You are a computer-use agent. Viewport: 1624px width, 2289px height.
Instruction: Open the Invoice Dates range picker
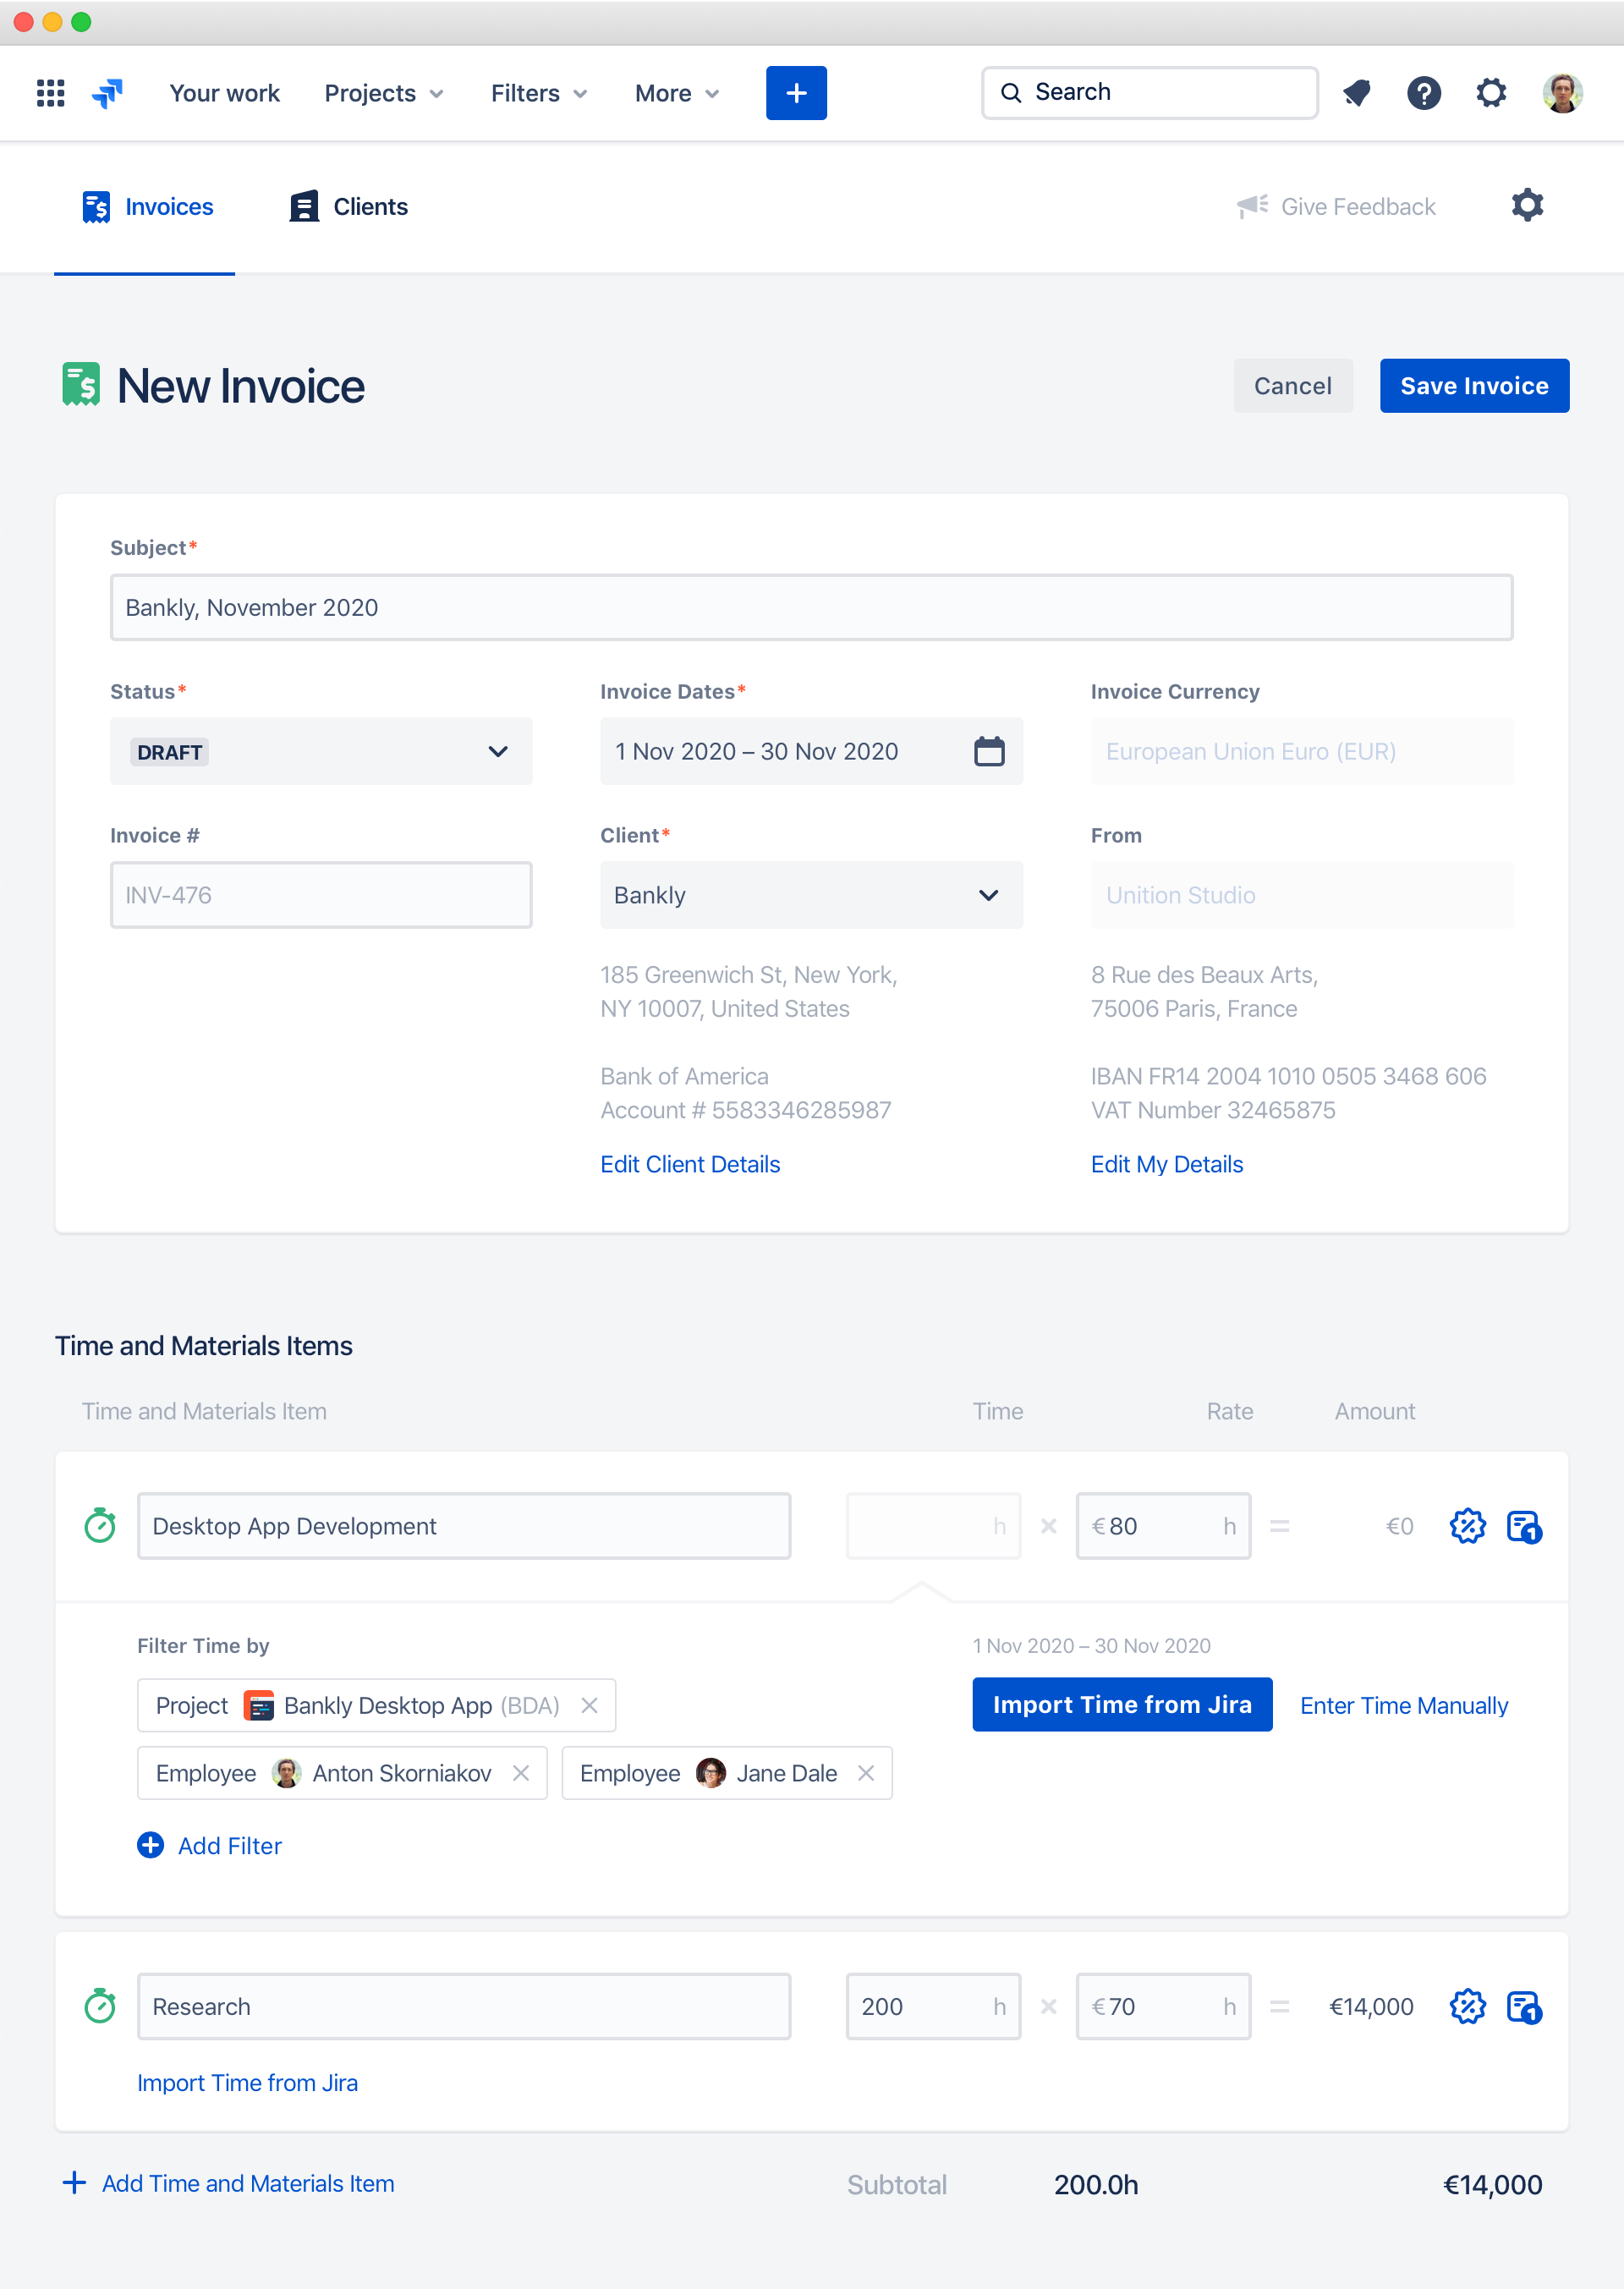pos(811,751)
